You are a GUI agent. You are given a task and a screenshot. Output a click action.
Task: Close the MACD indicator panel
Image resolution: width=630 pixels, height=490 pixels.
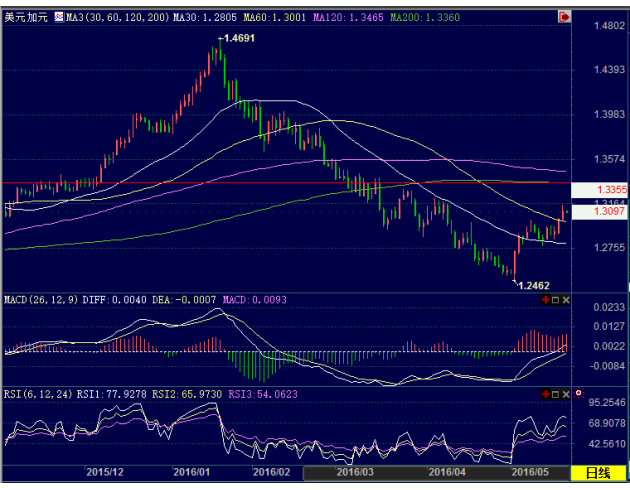565,300
